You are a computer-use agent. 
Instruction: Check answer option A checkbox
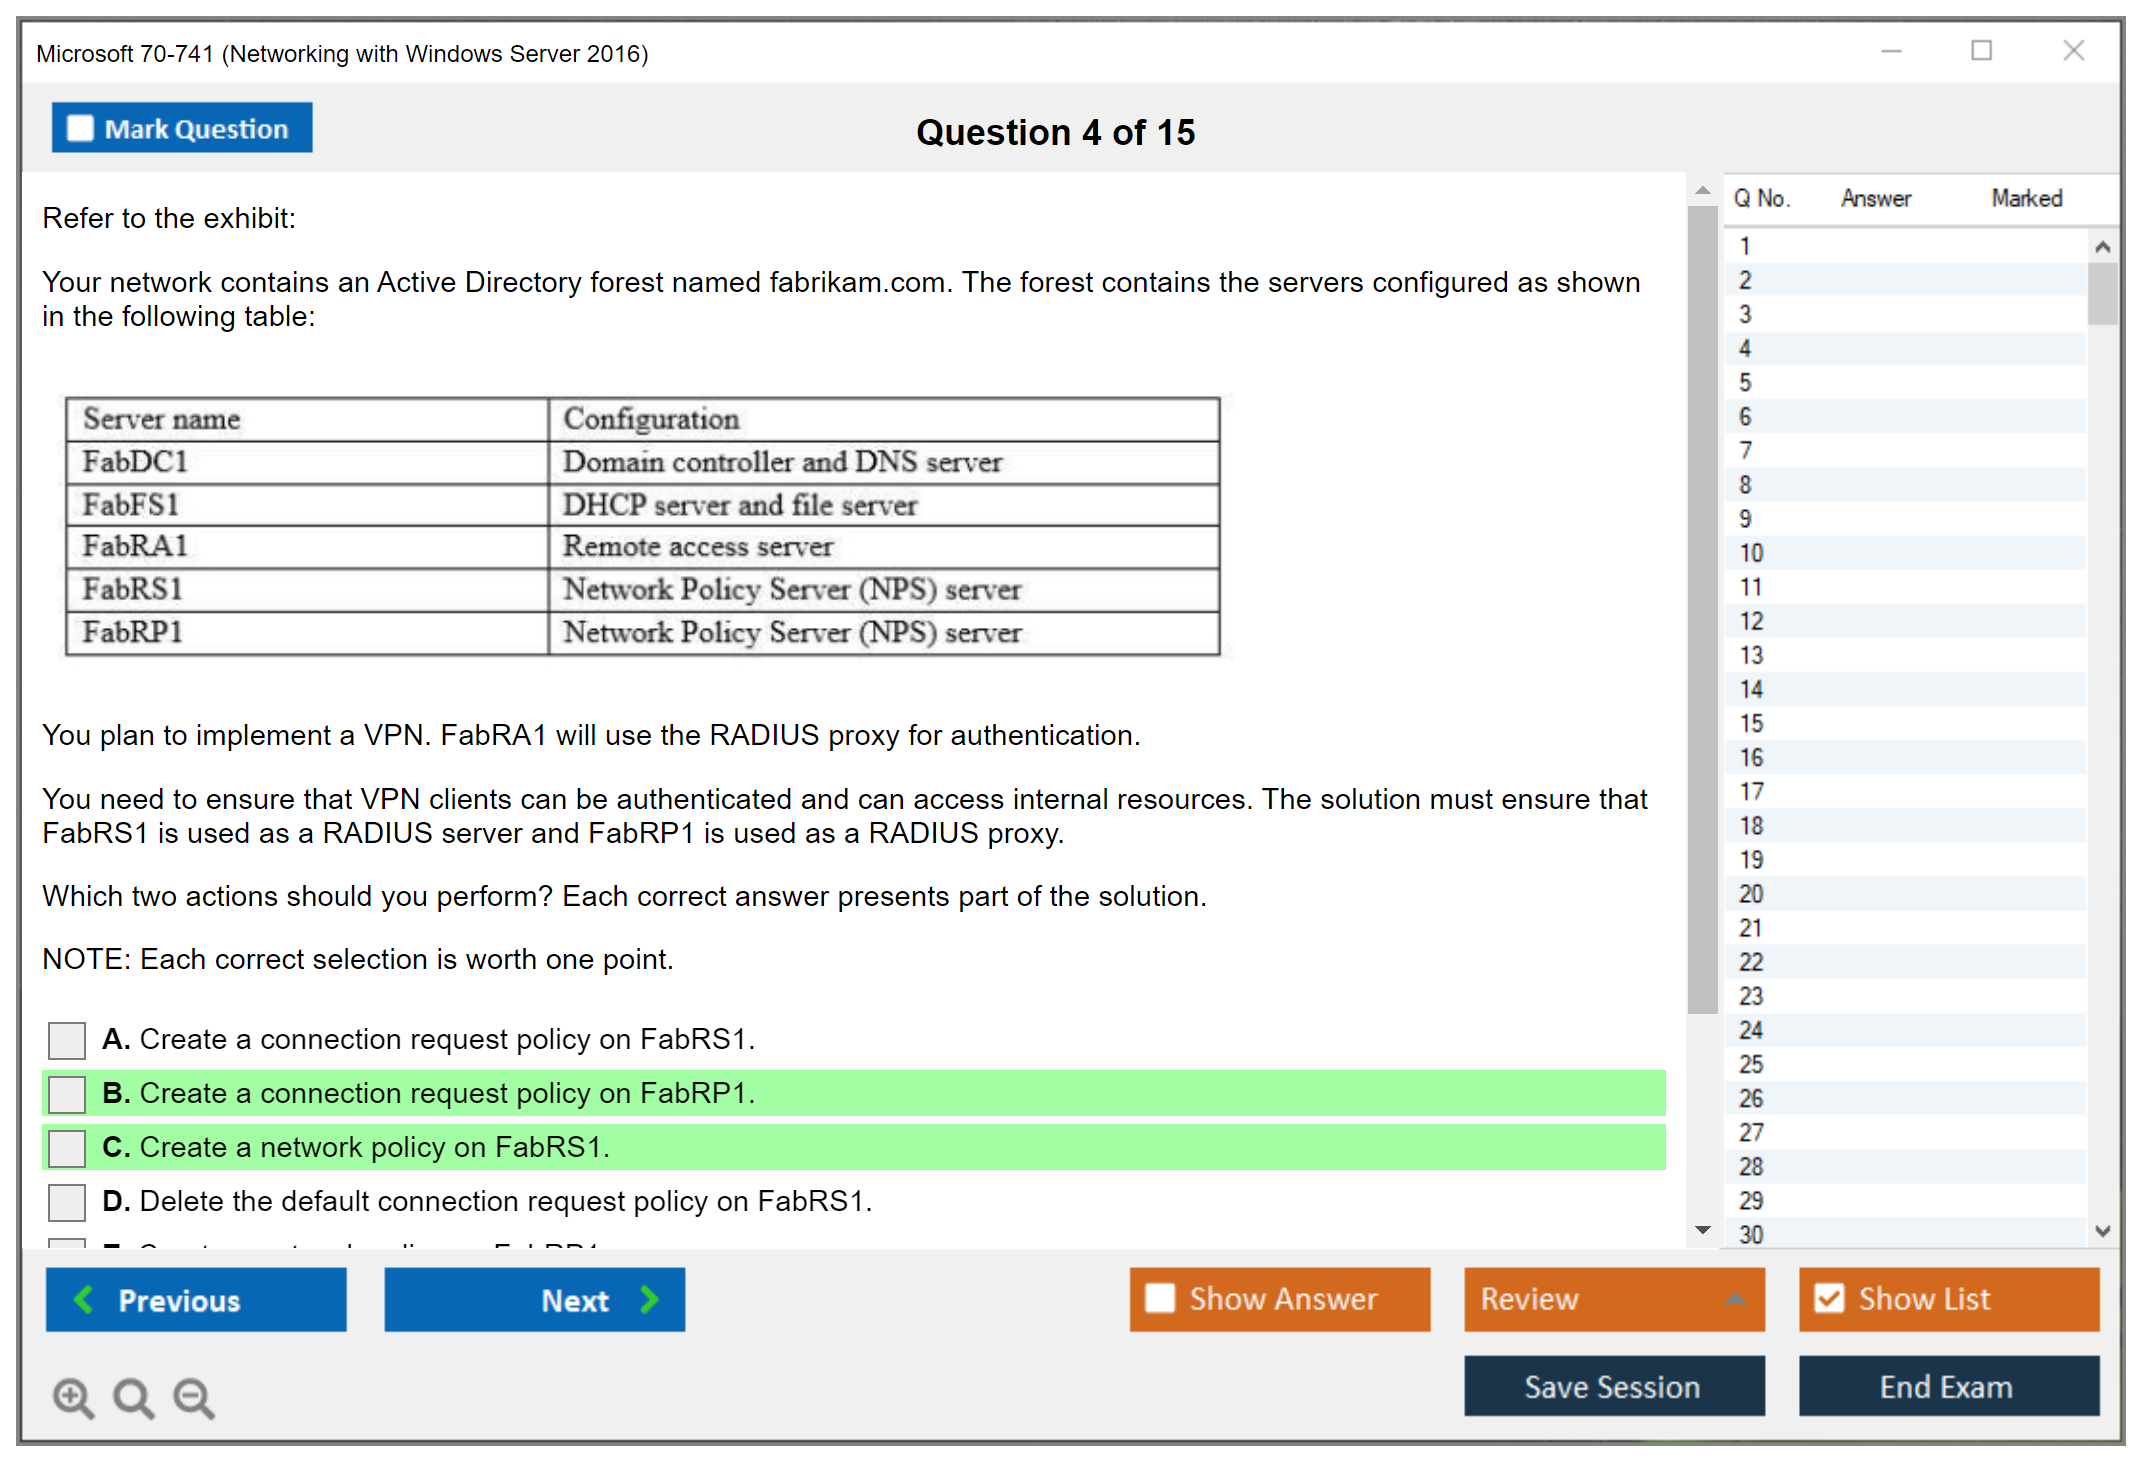pyautogui.click(x=67, y=1040)
